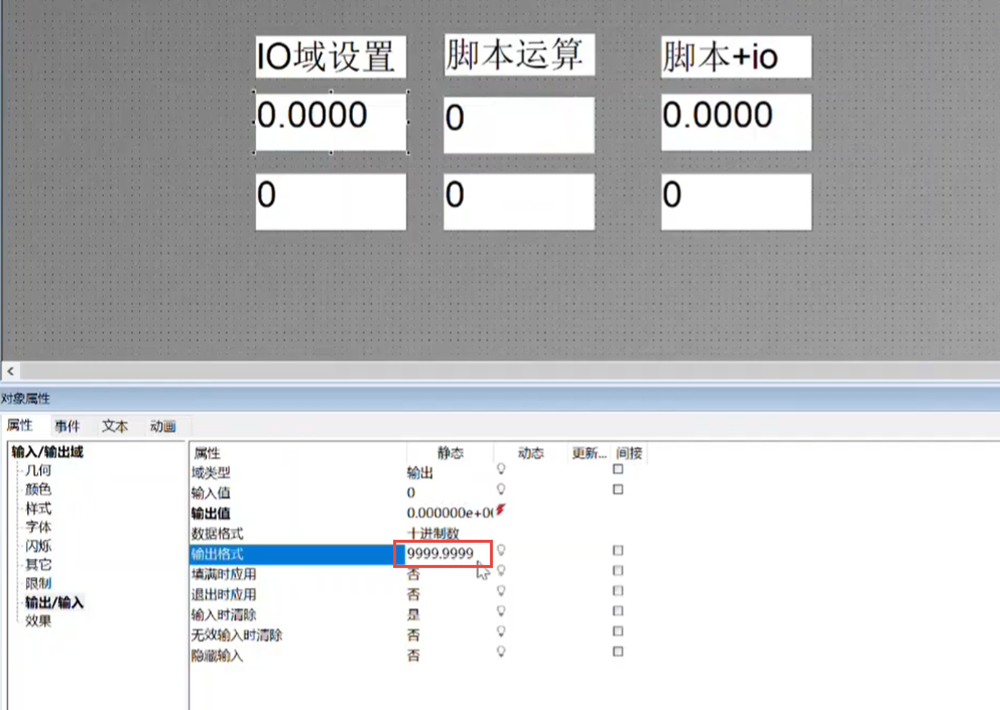Select the 脚本运算 static text label
Image resolution: width=1000 pixels, height=710 pixels.
(x=516, y=55)
